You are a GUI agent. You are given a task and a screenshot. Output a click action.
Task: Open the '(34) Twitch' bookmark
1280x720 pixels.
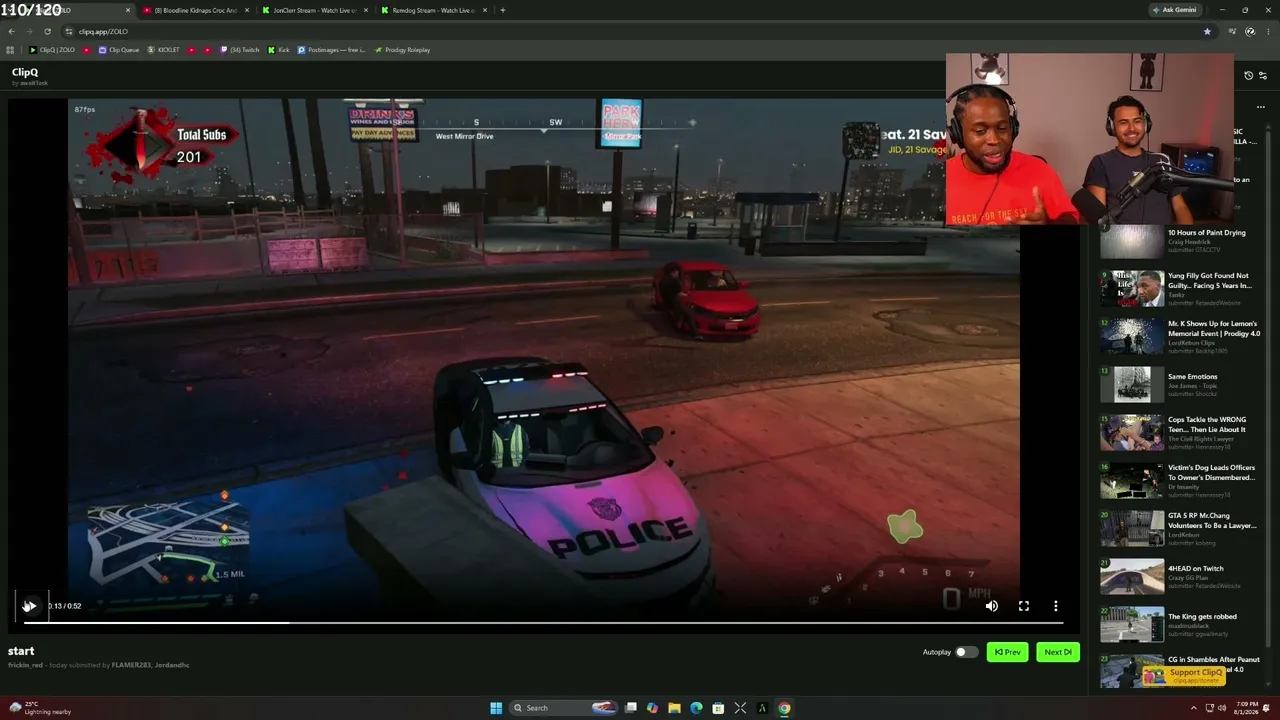[239, 50]
